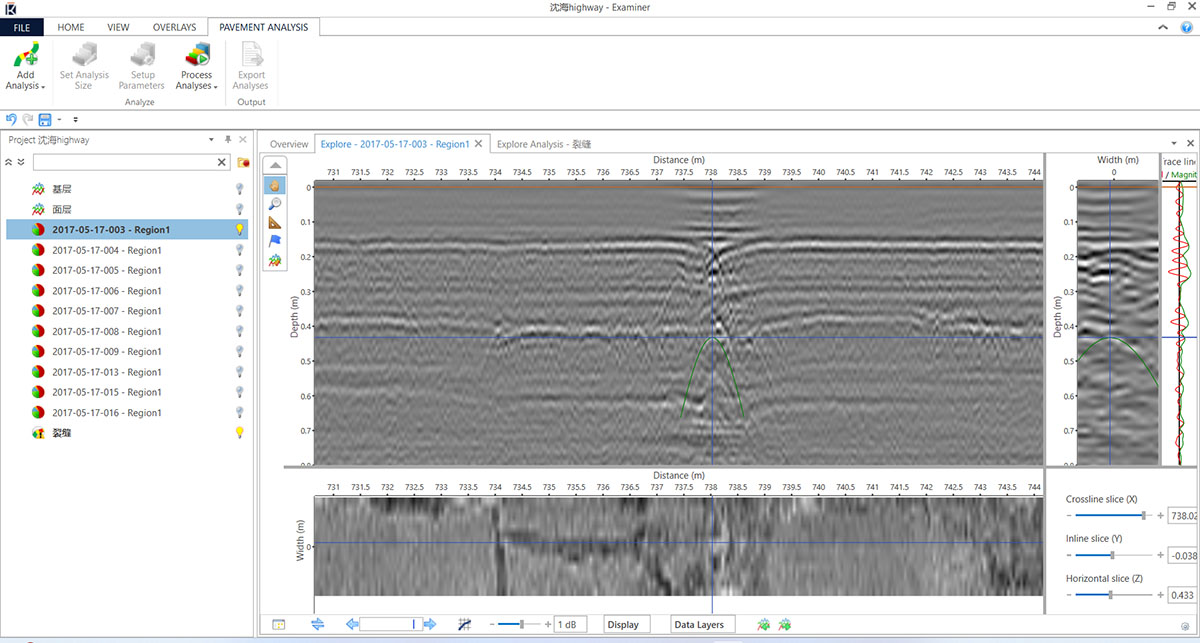Switch to the OVERLAYS ribbon tab
This screenshot has width=1200, height=643.
tap(174, 27)
